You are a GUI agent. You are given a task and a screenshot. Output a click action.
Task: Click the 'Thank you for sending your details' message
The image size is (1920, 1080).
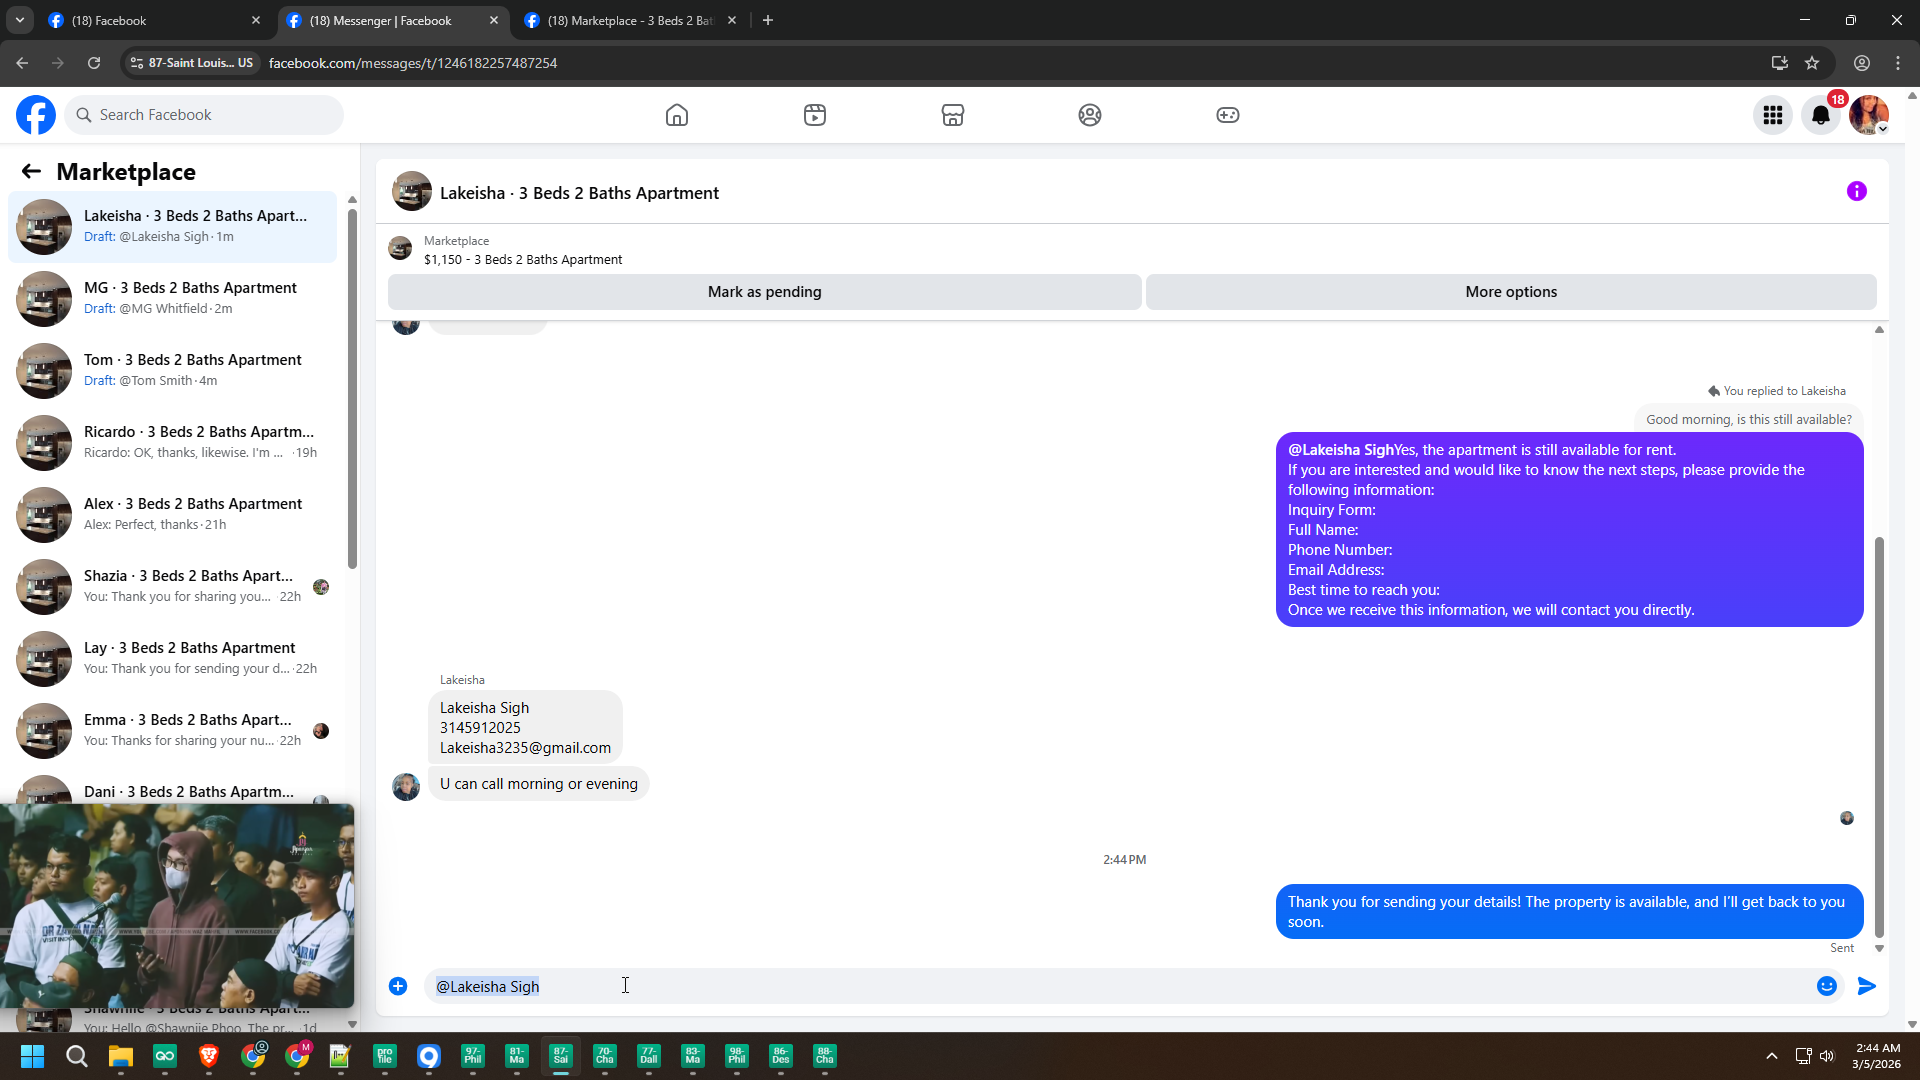pos(1569,912)
